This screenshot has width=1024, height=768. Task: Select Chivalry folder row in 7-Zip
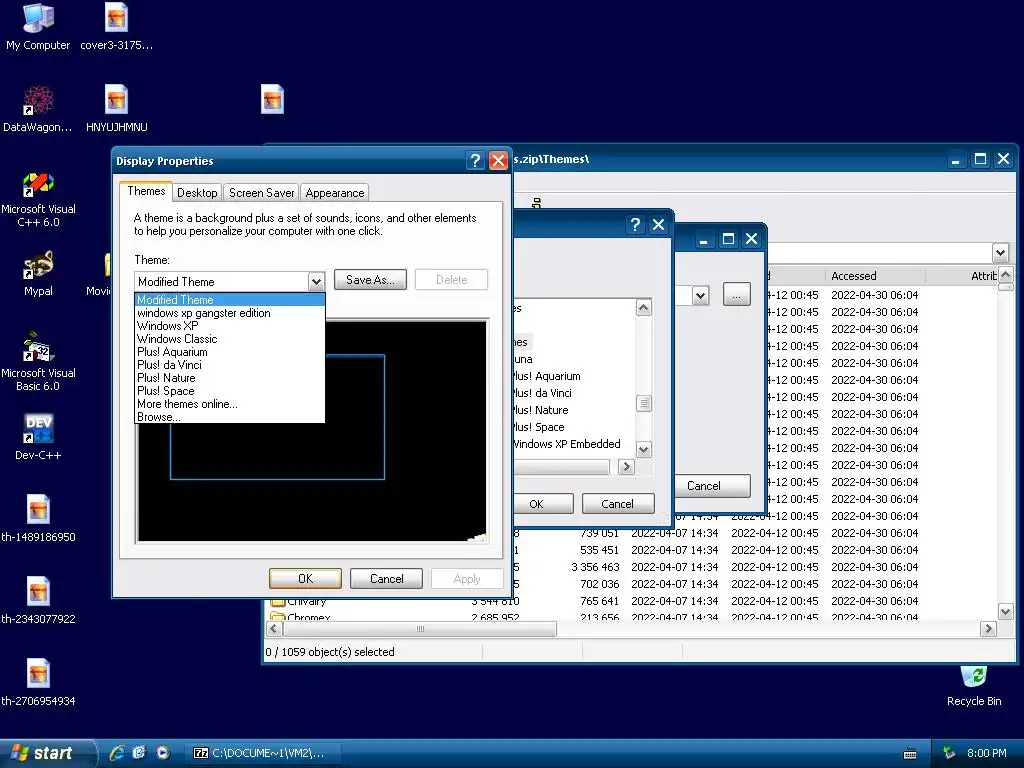click(307, 601)
